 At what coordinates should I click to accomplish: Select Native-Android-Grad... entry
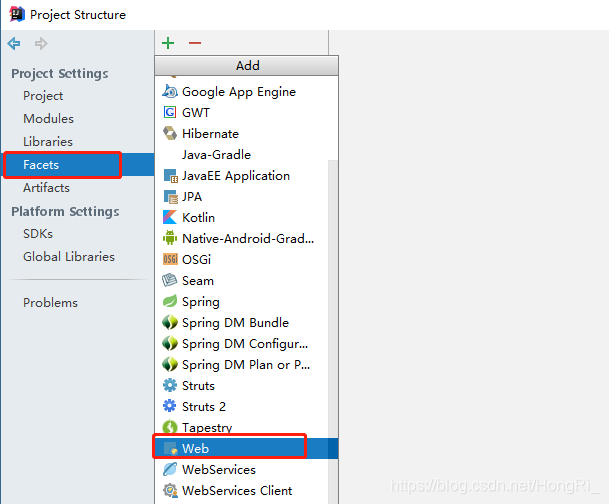[x=242, y=238]
